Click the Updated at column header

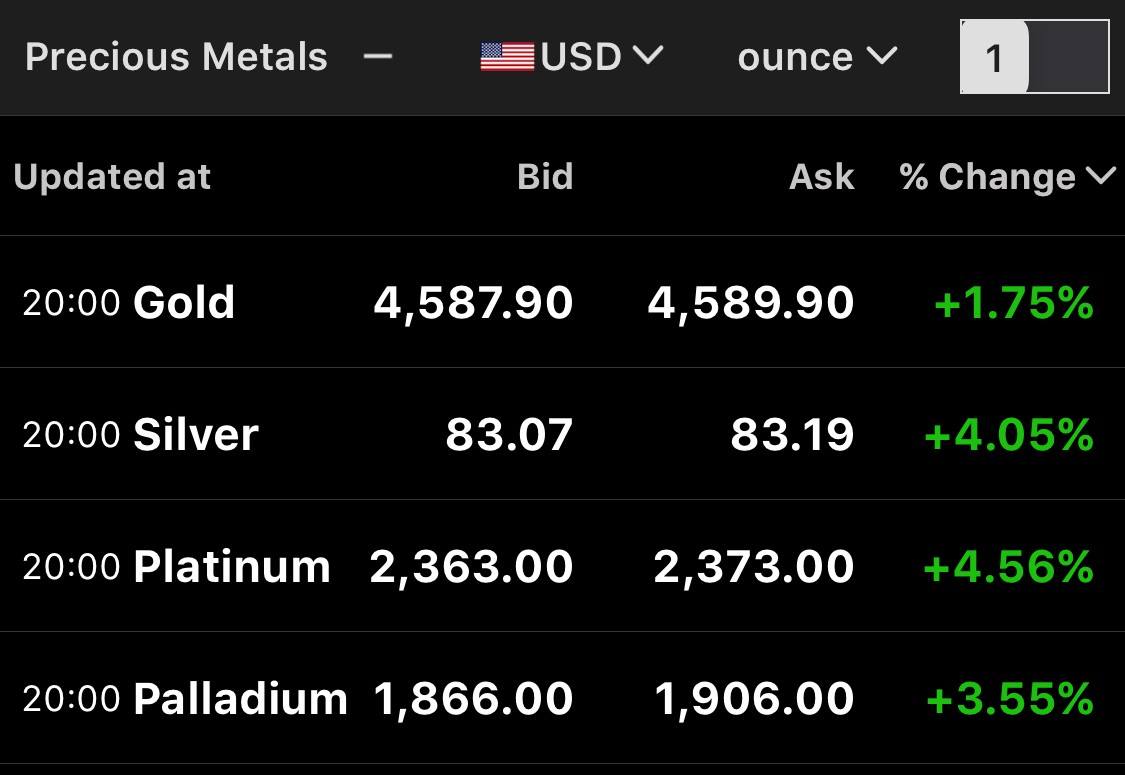pos(112,177)
